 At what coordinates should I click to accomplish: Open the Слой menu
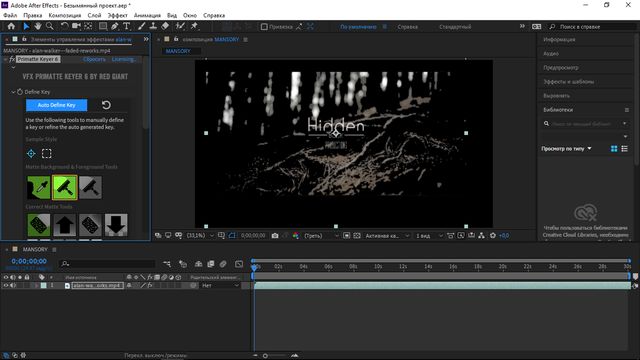pos(94,15)
